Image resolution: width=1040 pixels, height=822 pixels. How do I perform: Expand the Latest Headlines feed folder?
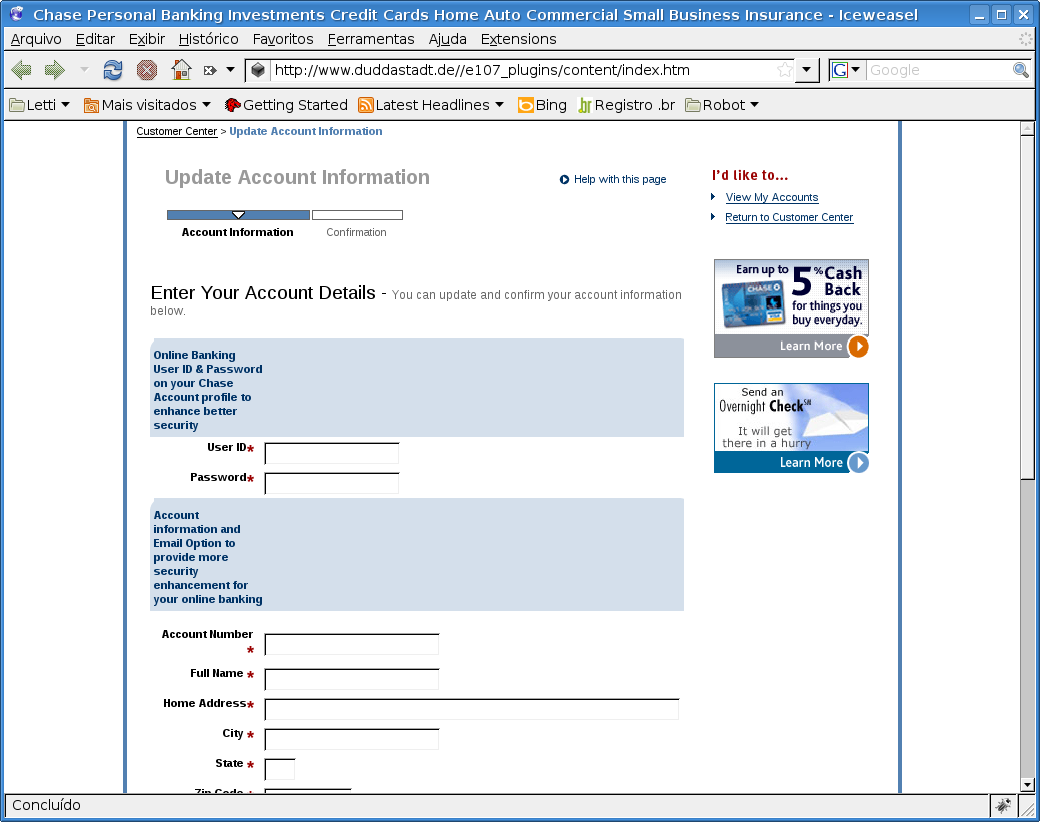click(431, 105)
